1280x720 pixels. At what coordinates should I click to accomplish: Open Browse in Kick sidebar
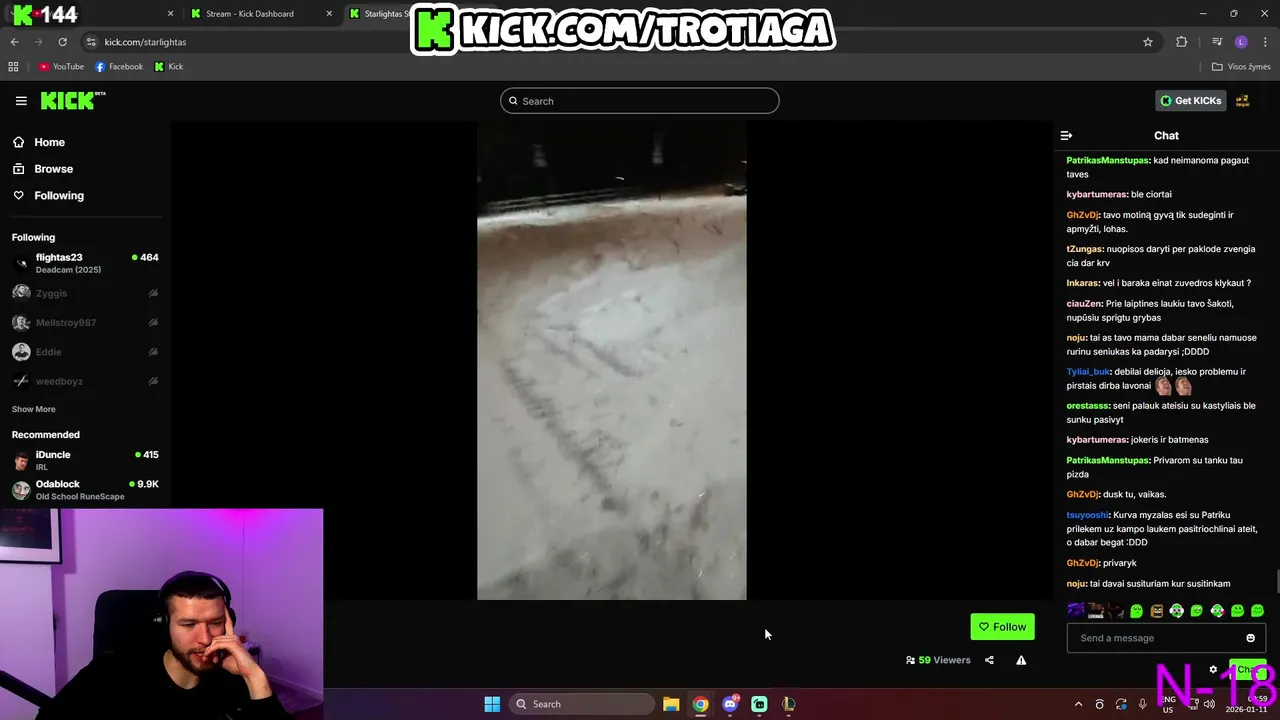pos(53,169)
